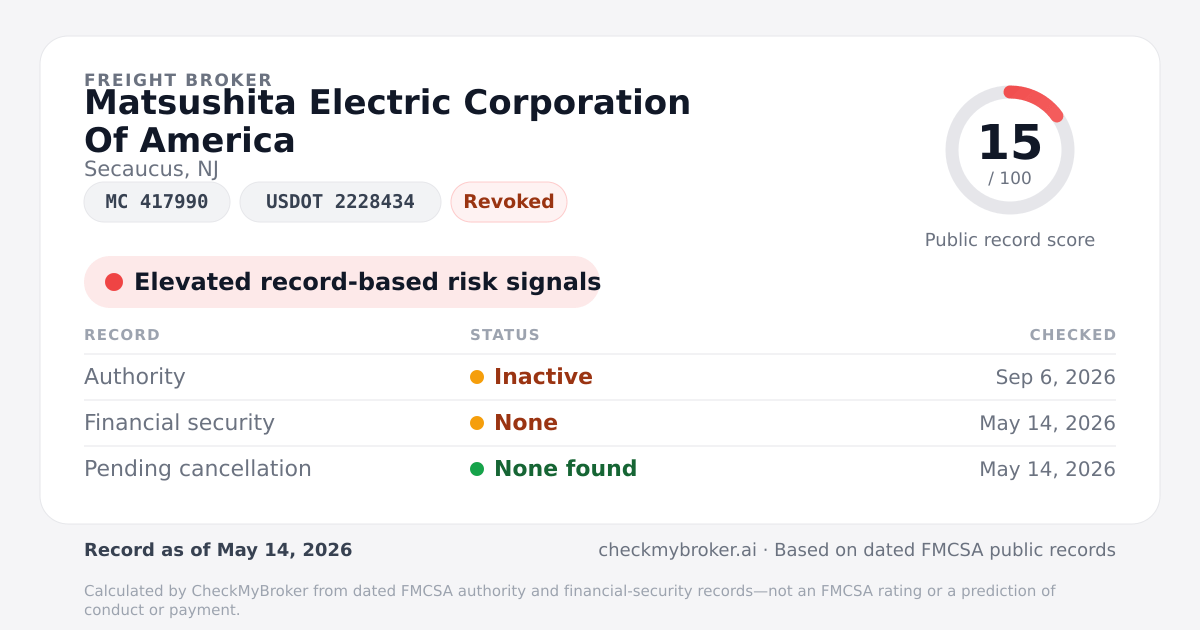Viewport: 1200px width, 630px height.
Task: Click the STATUS column header
Action: coord(505,335)
